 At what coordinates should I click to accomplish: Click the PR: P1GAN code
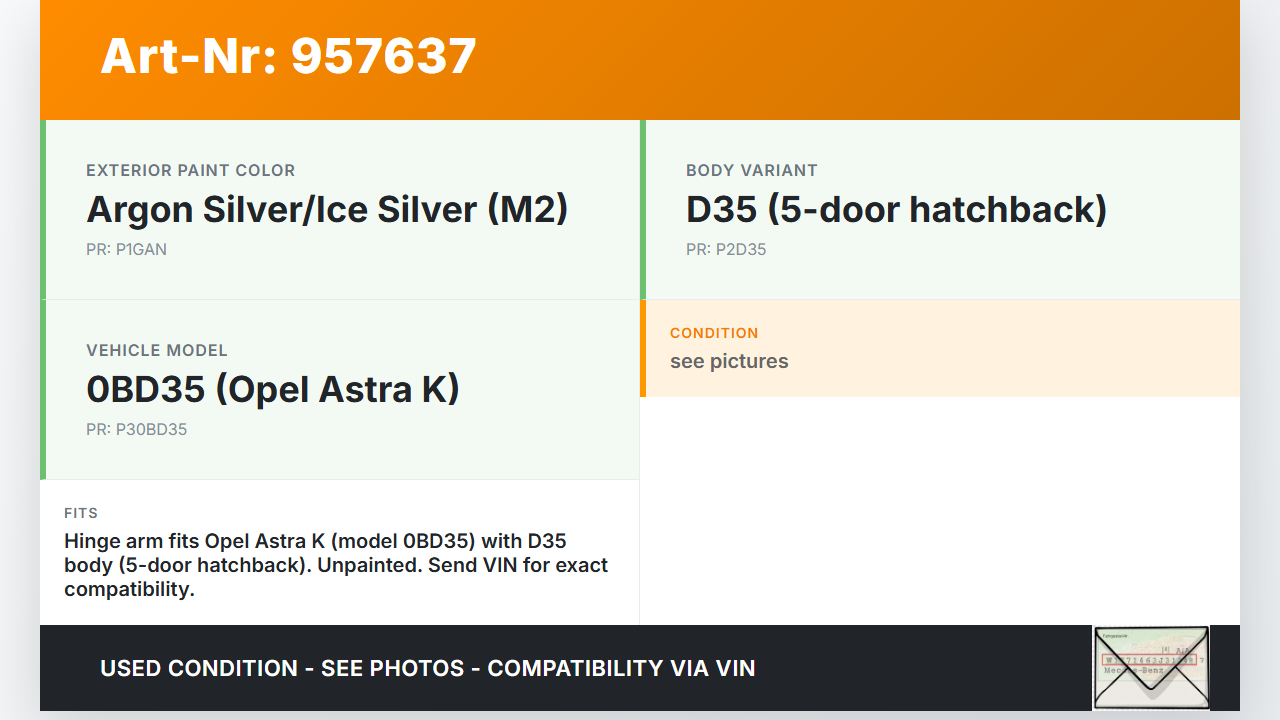coord(126,250)
